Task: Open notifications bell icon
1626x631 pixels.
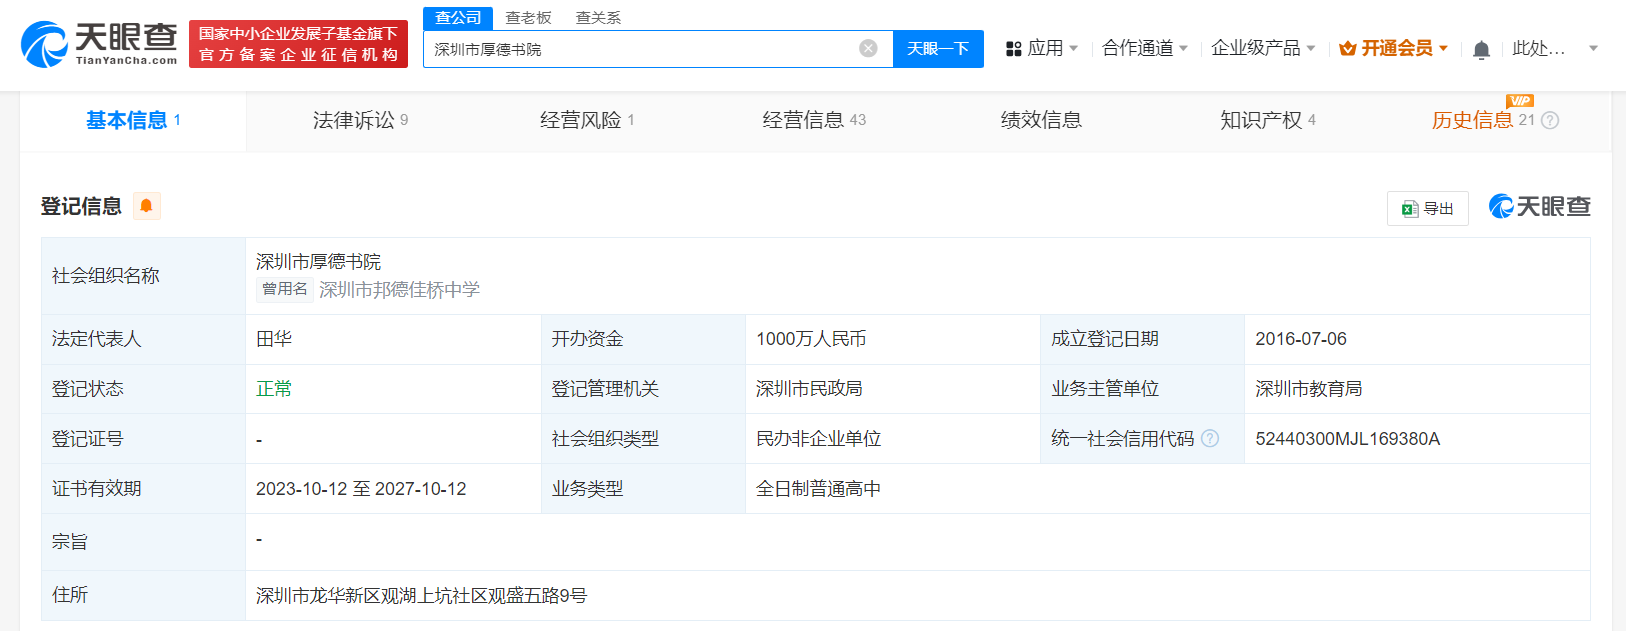Action: (x=1481, y=49)
